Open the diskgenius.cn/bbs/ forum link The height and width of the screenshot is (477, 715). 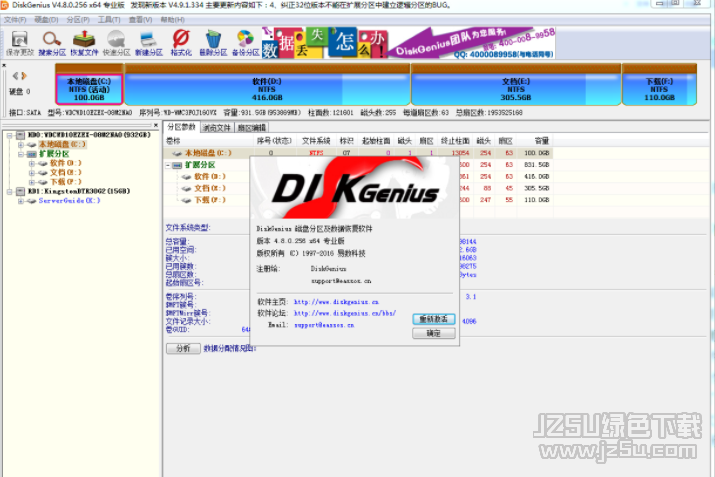coord(345,313)
